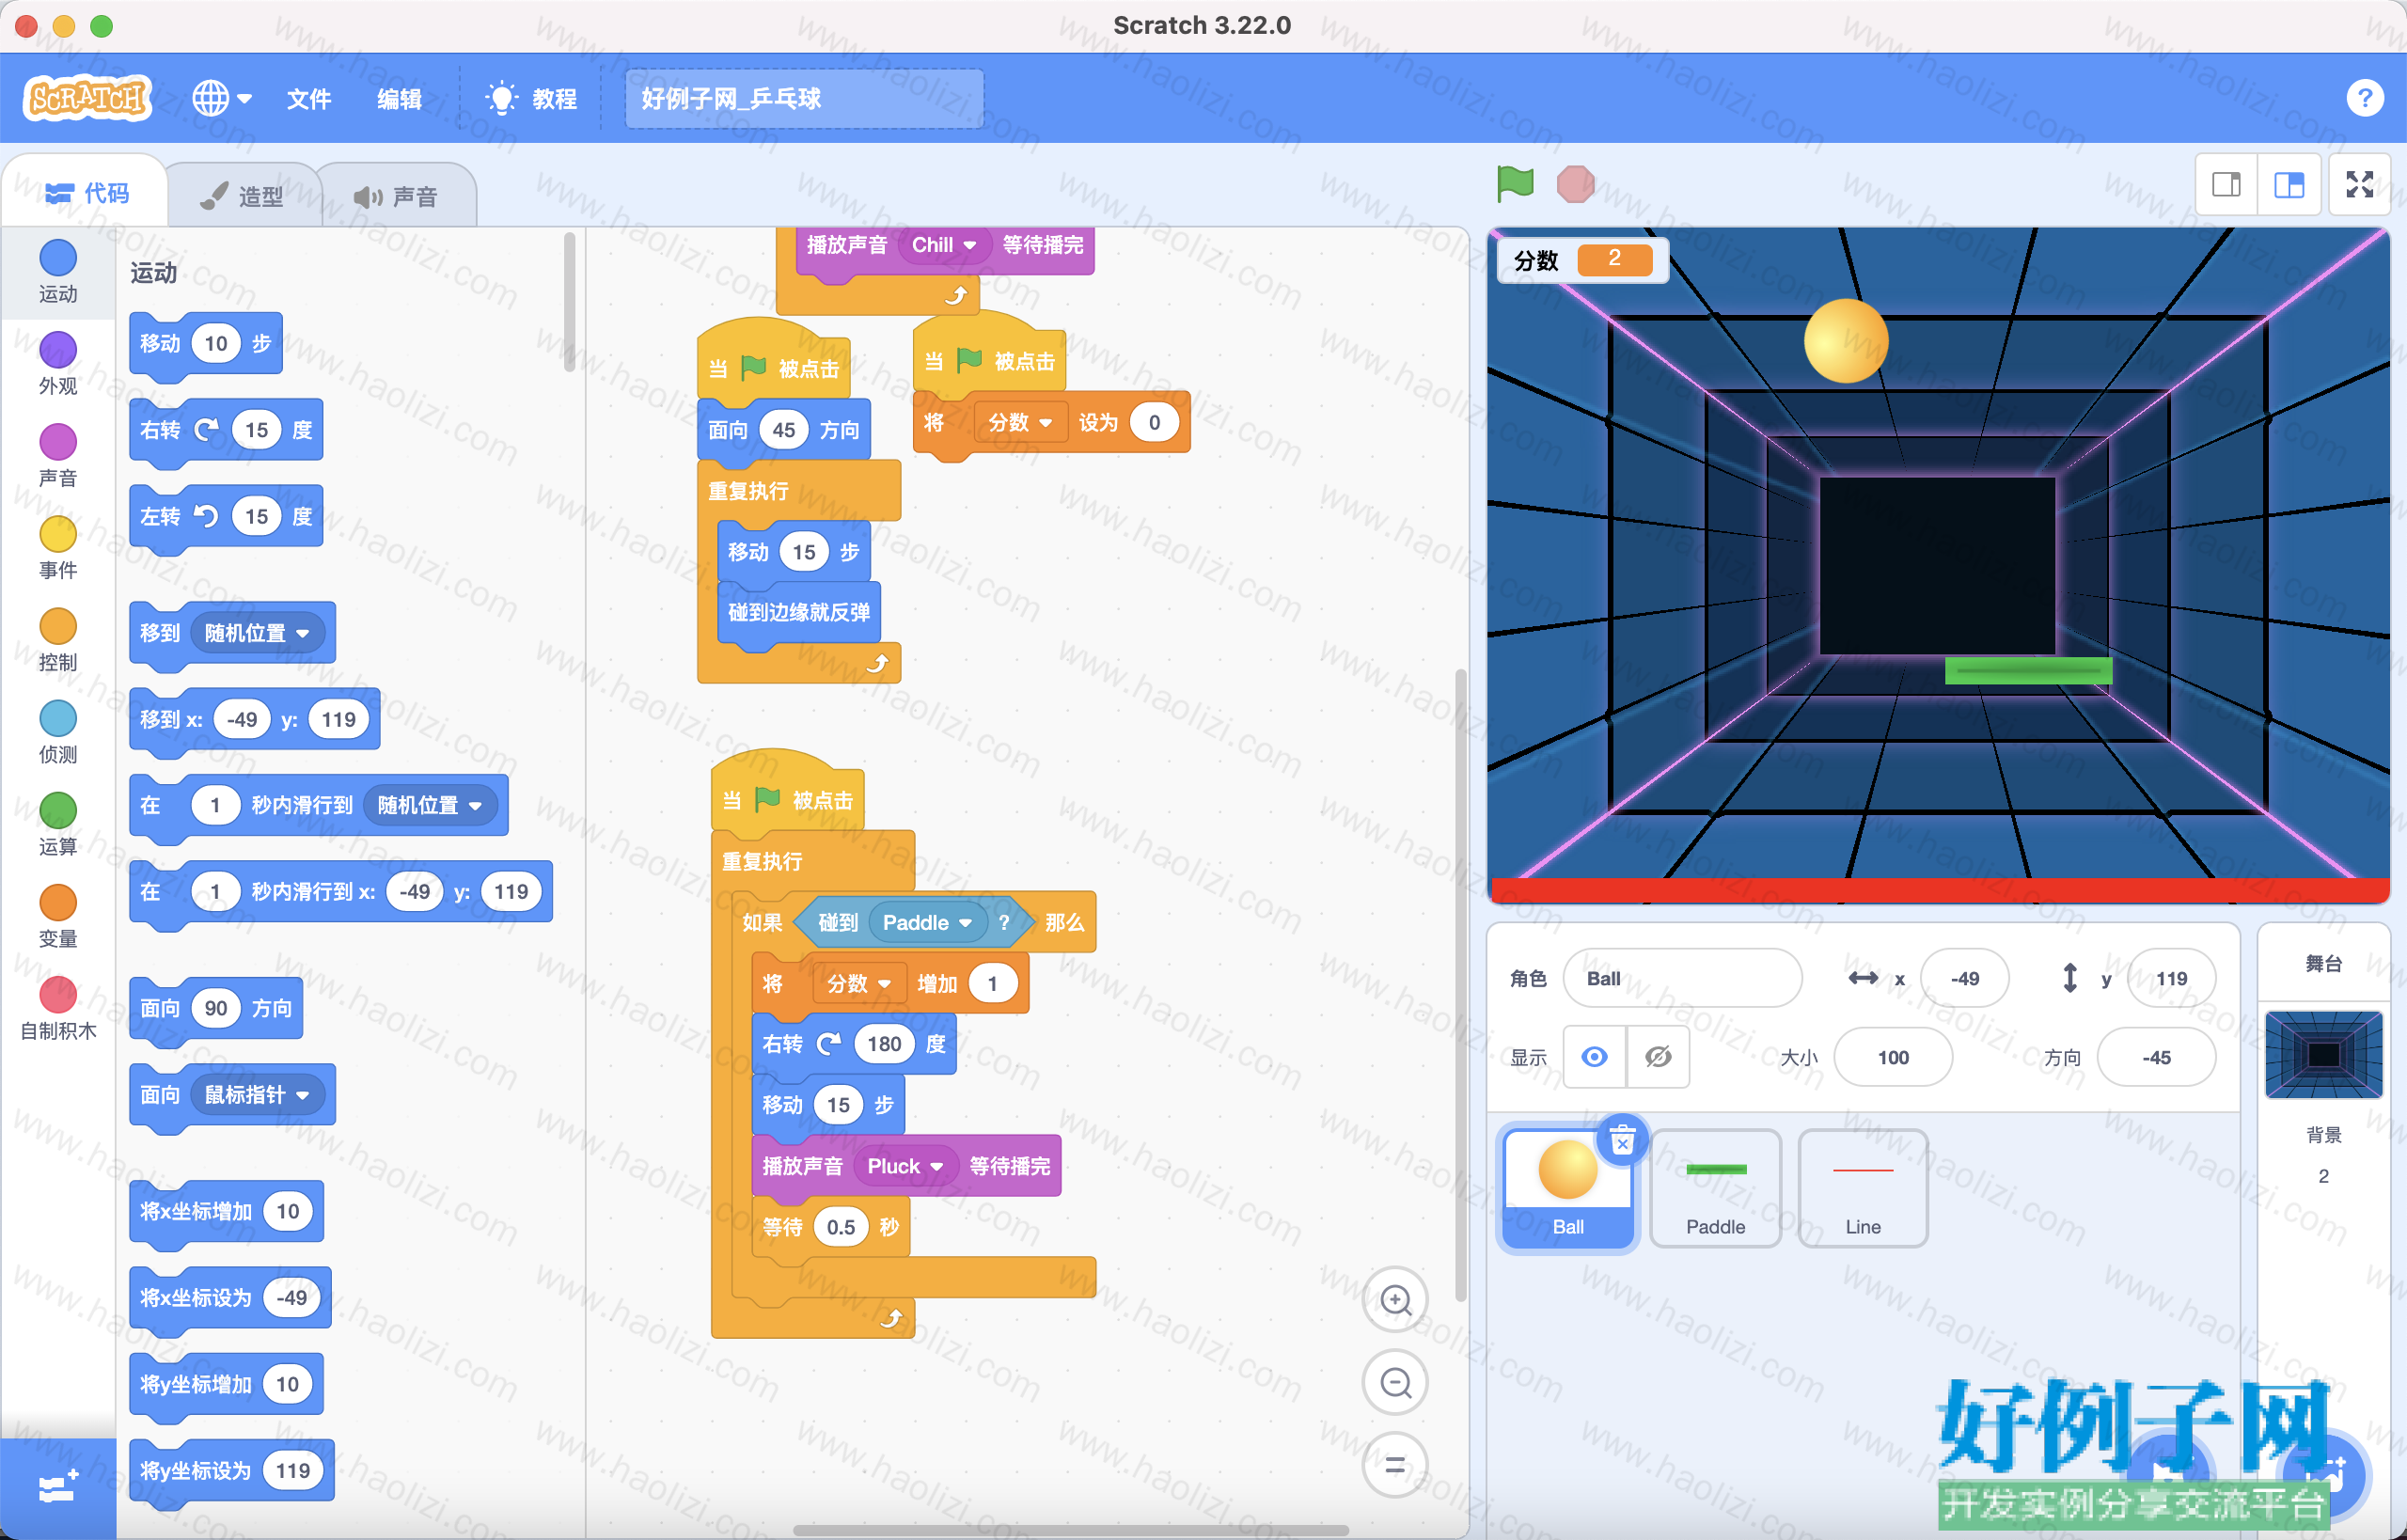The width and height of the screenshot is (2407, 1540).
Task: Open the Pluck sound dropdown
Action: coord(905,1166)
